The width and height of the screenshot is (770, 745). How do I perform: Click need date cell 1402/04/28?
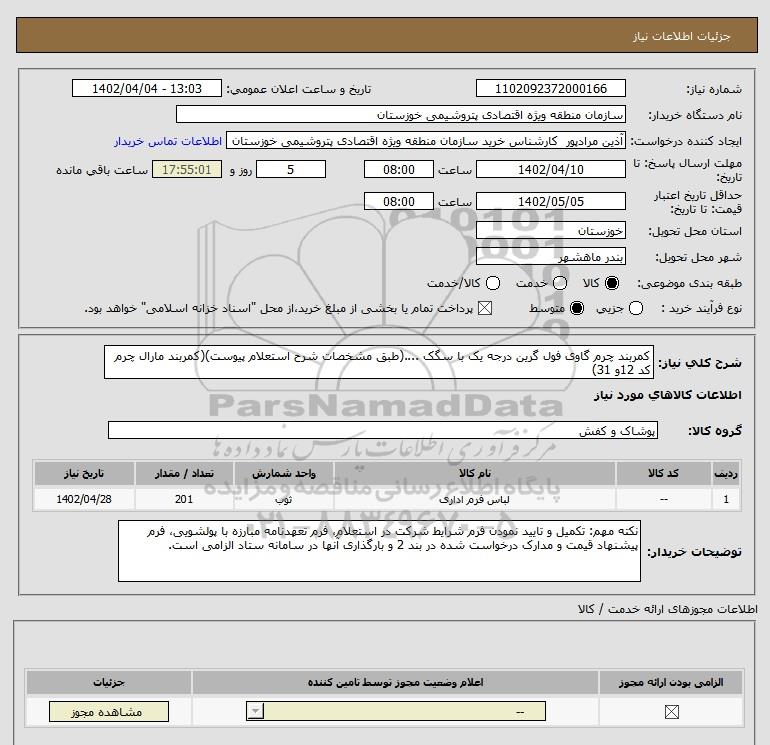(84, 499)
